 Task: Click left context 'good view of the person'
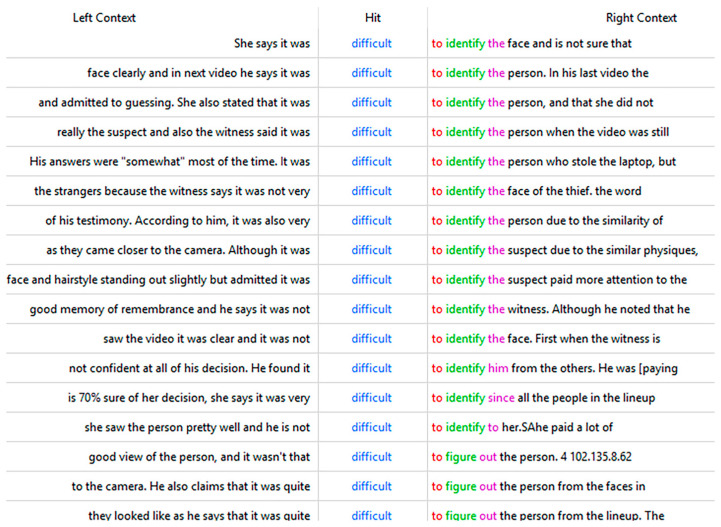click(x=153, y=457)
